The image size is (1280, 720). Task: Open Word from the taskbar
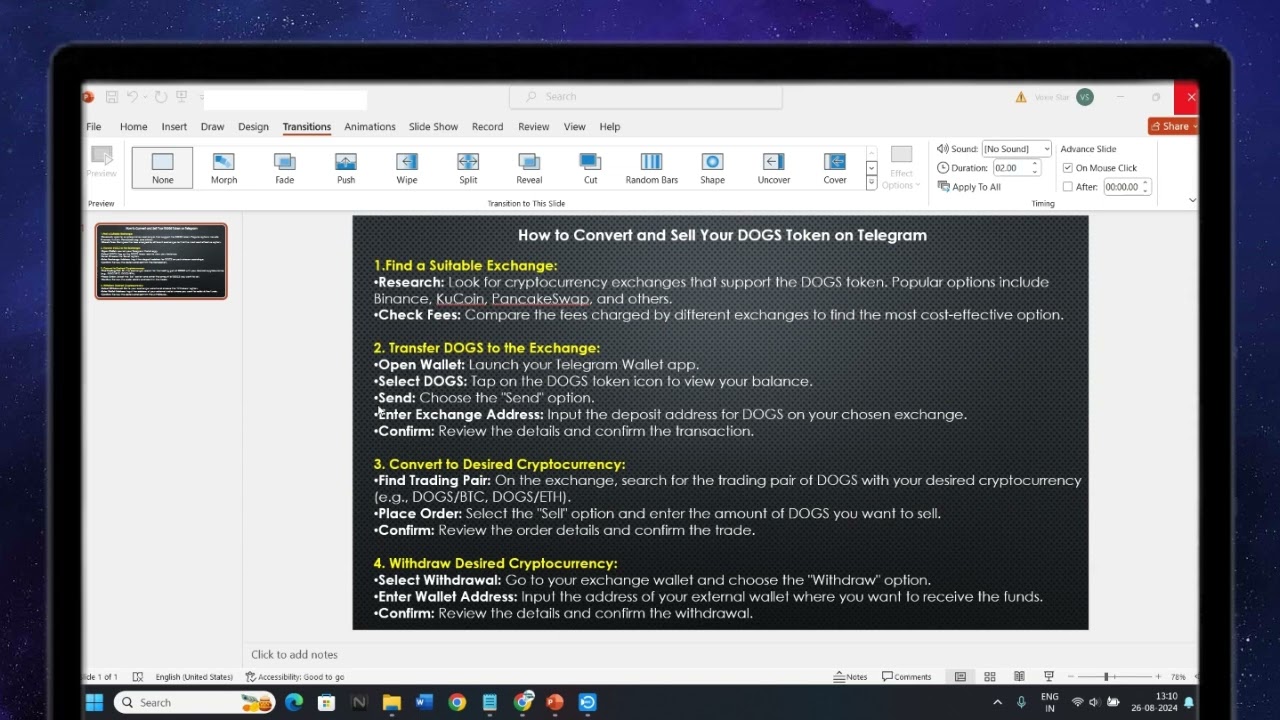(424, 703)
